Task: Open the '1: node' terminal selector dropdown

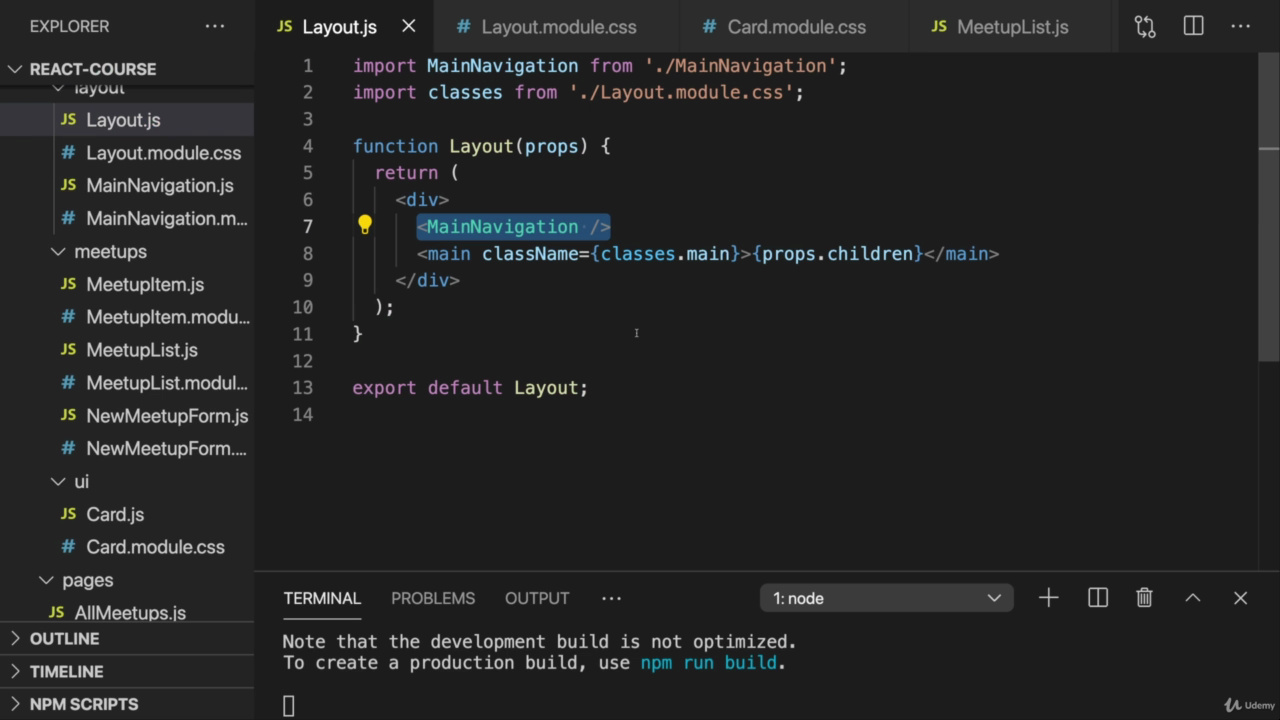Action: click(x=886, y=598)
